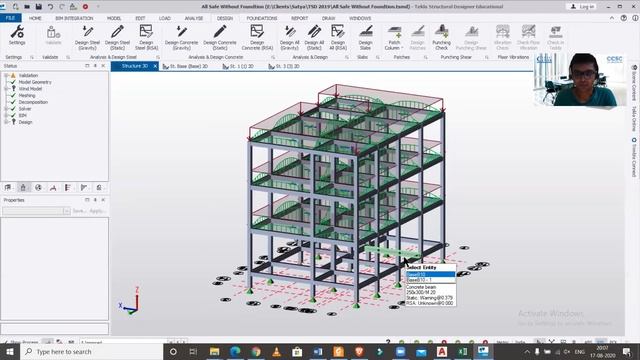Viewport: 640px width, 360px height.
Task: Open the HOME ribbon tab
Action: (35, 18)
